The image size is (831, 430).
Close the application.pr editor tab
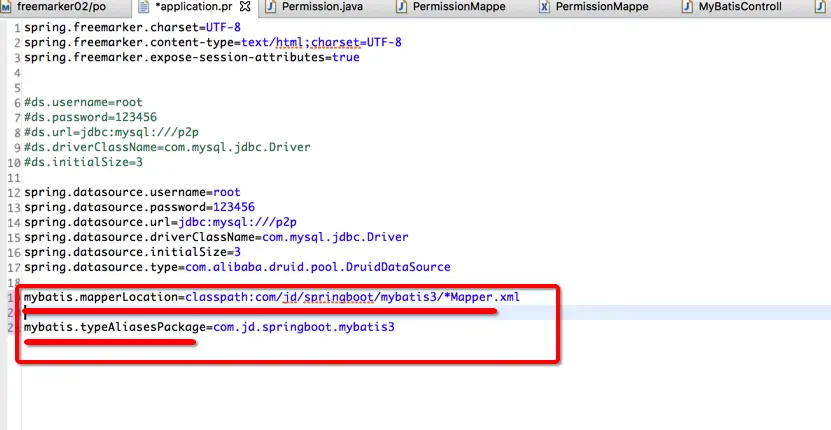tap(245, 7)
